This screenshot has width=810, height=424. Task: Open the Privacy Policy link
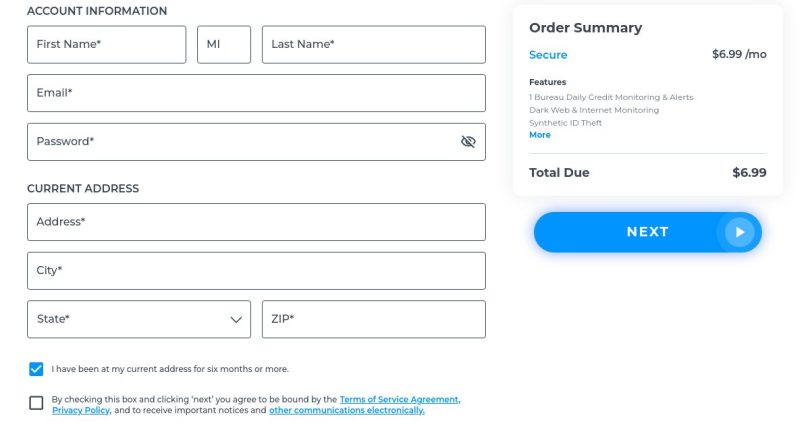click(81, 410)
